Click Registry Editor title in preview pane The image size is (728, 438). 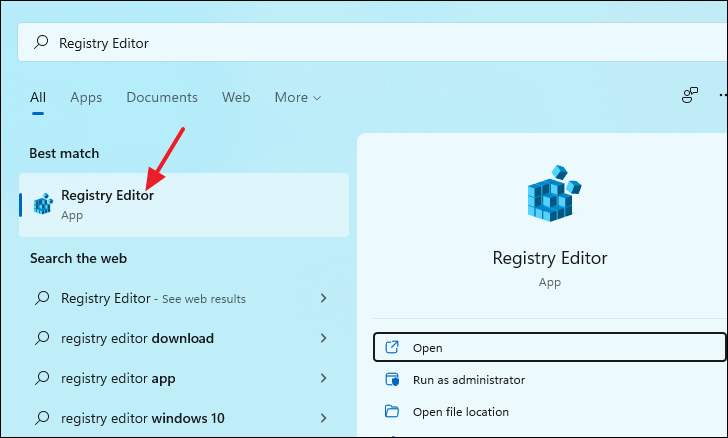[550, 258]
